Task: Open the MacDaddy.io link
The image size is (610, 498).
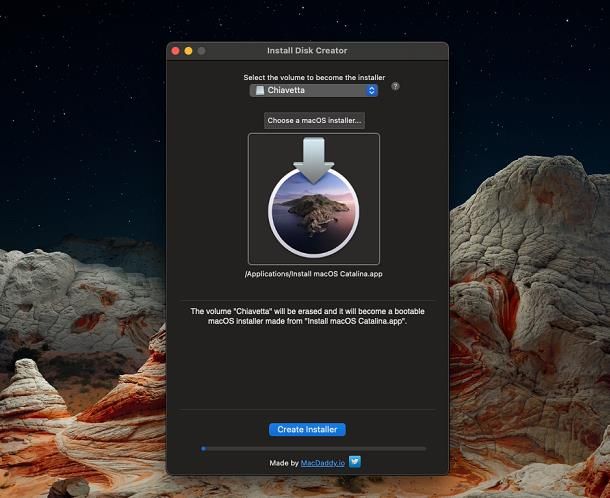Action: (323, 463)
